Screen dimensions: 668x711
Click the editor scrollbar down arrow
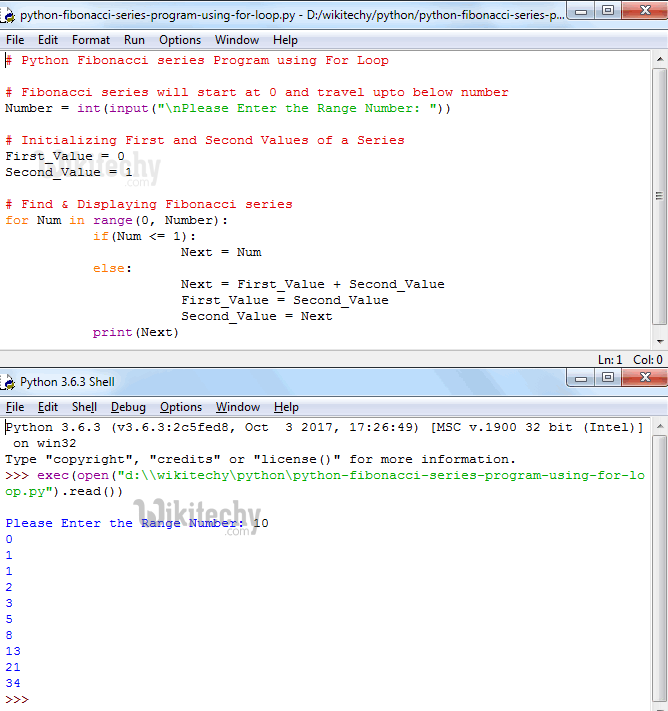[659, 341]
